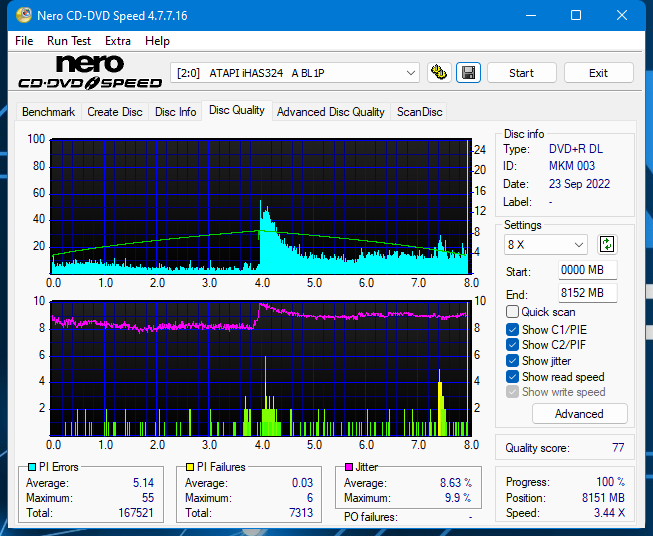
Task: Click the Nero CD-DVD Speed logo
Action: coord(90,72)
